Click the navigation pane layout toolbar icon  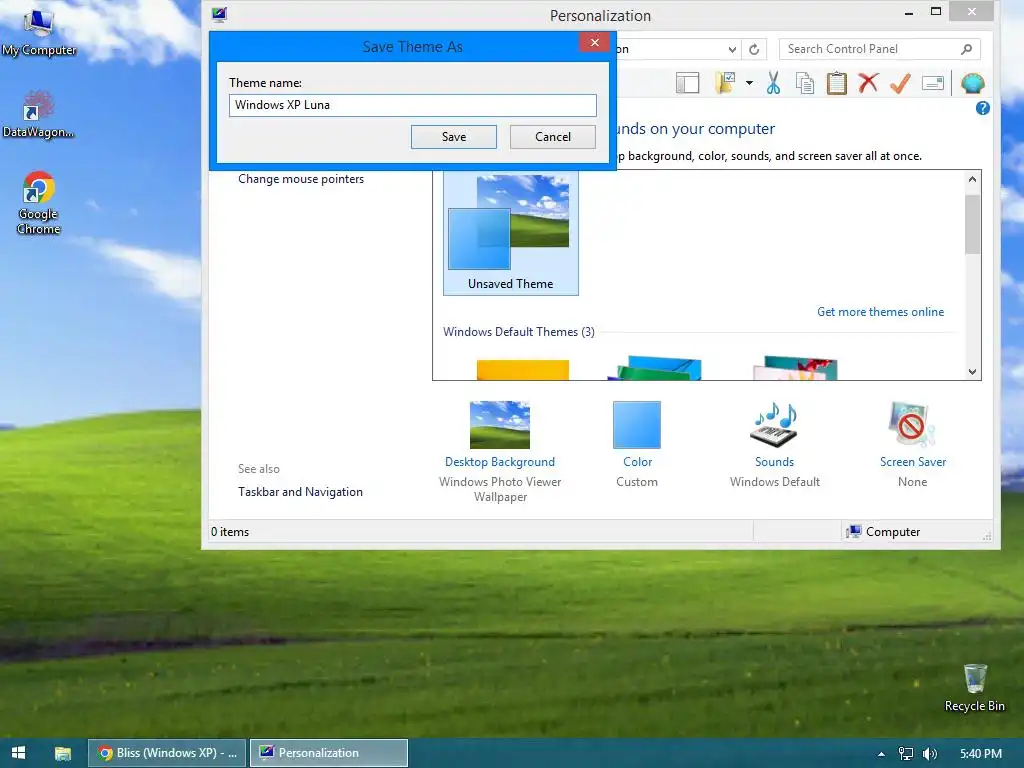coord(687,83)
